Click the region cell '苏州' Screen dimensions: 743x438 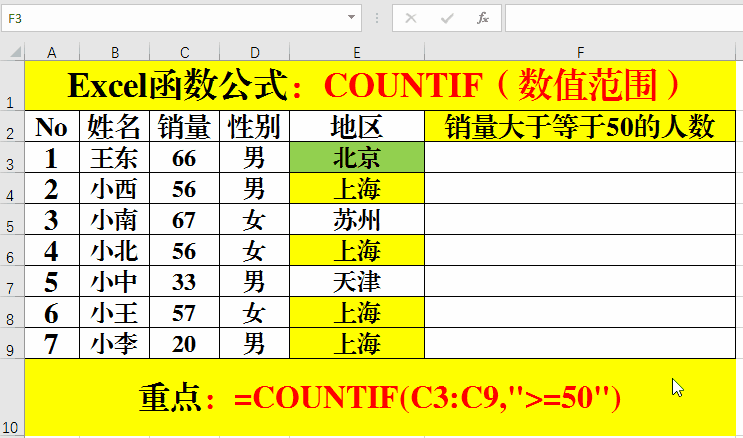pyautogui.click(x=357, y=219)
